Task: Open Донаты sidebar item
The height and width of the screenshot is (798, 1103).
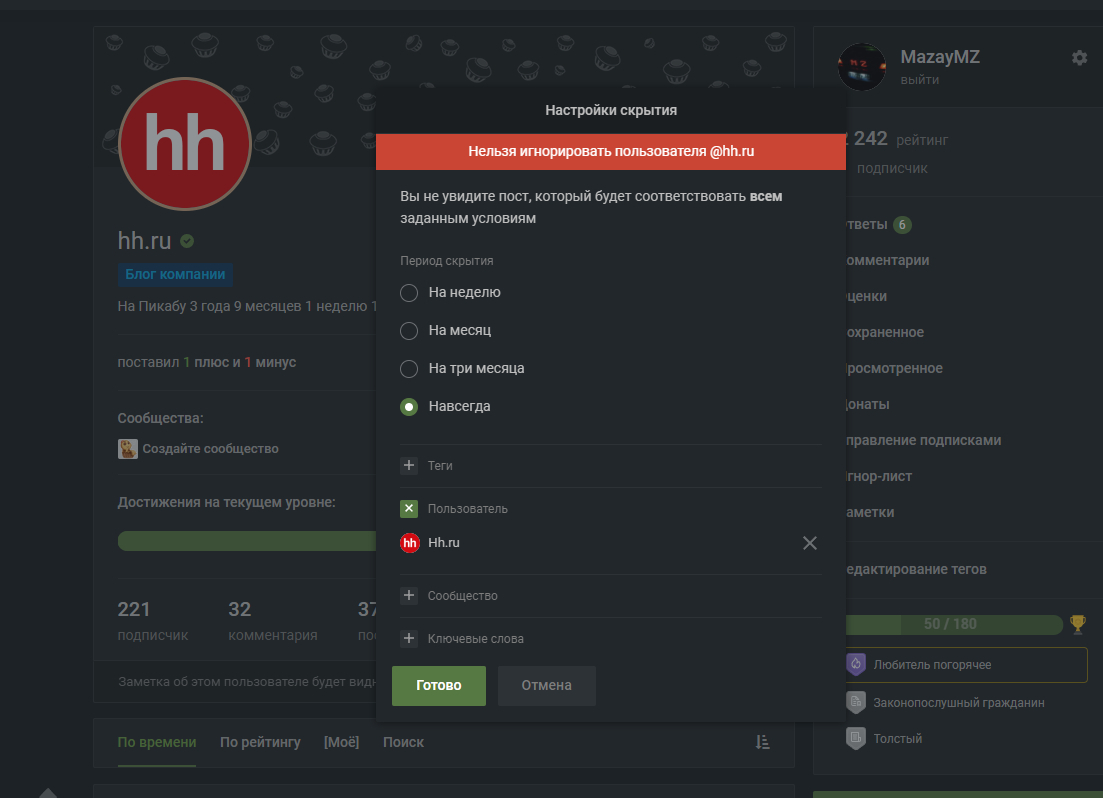Action: pyautogui.click(x=868, y=404)
